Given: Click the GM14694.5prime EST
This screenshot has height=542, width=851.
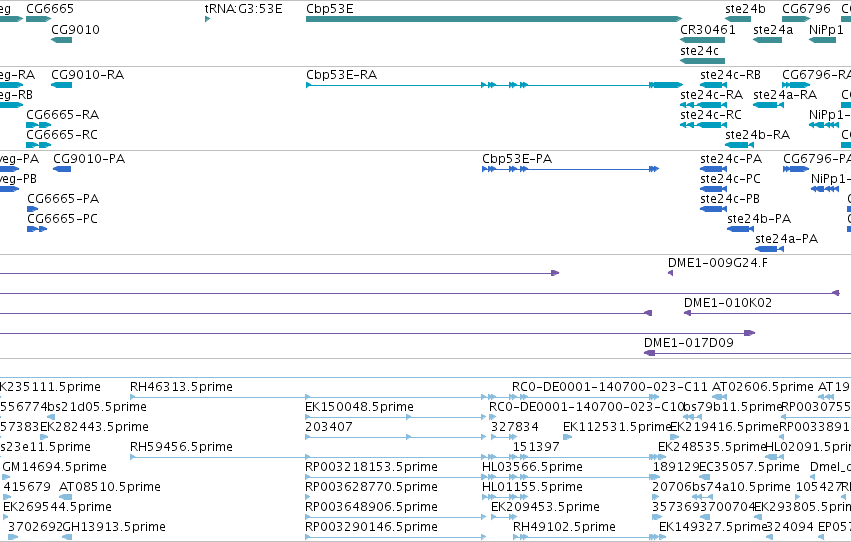Looking at the screenshot, I should click(x=6, y=477).
